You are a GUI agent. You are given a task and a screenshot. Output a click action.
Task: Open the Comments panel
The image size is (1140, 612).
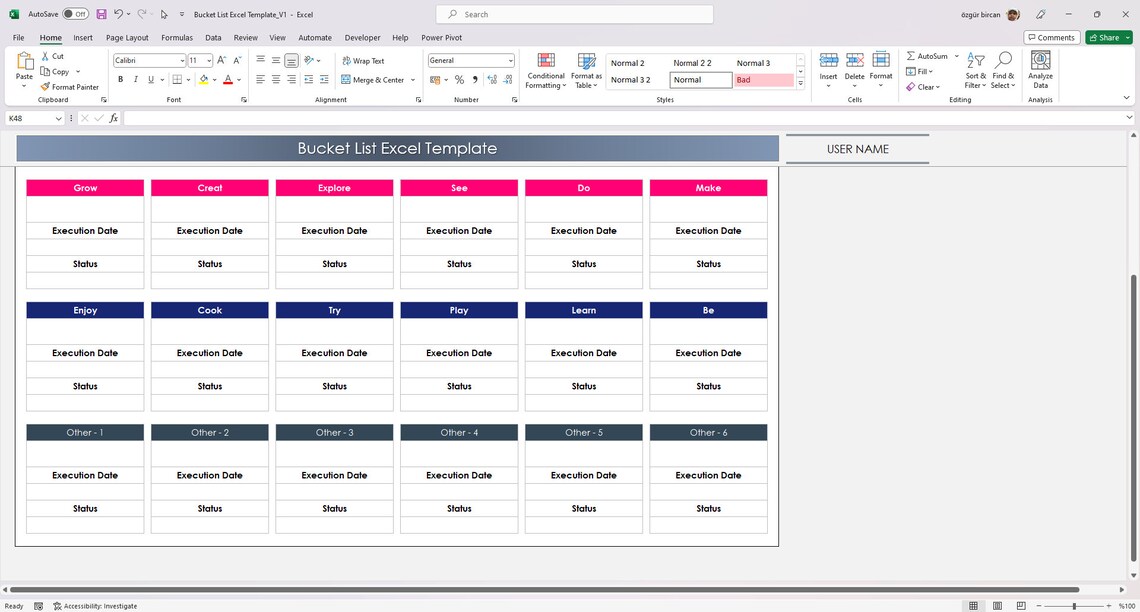tap(1051, 37)
